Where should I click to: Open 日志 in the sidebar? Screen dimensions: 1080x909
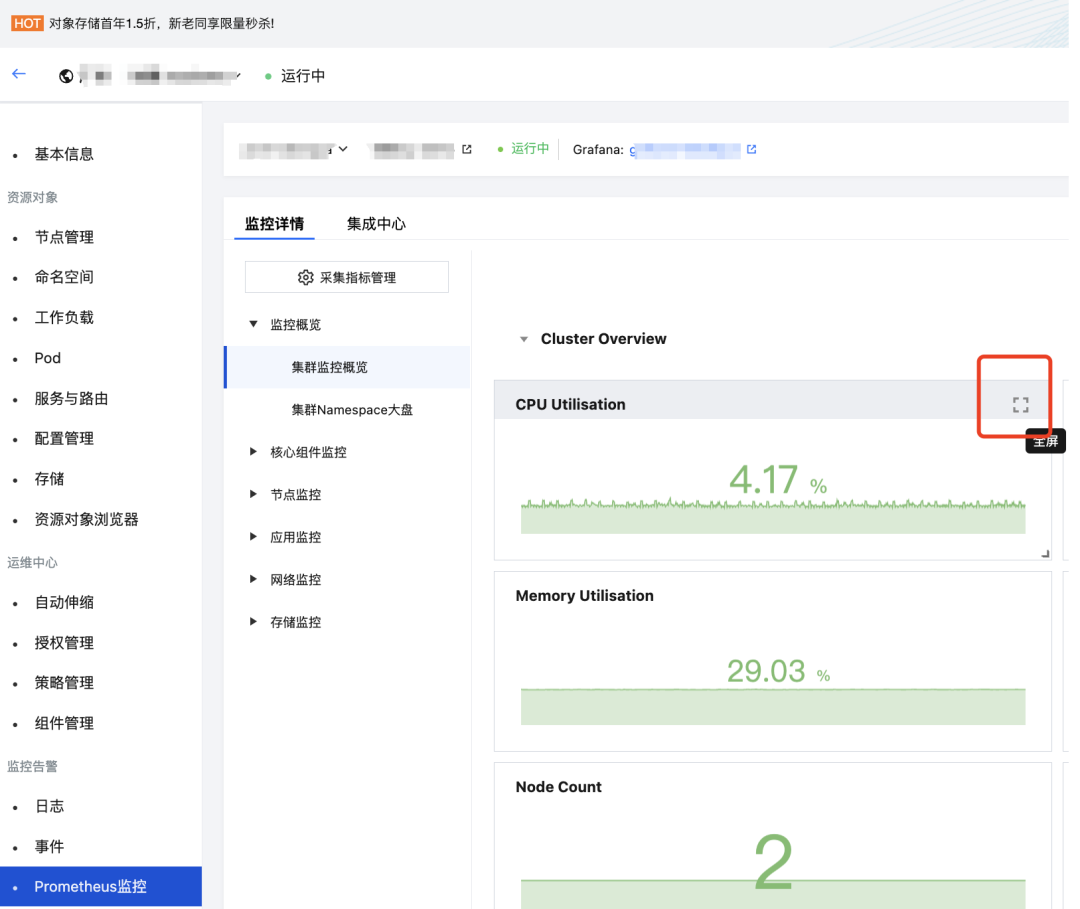coord(50,806)
